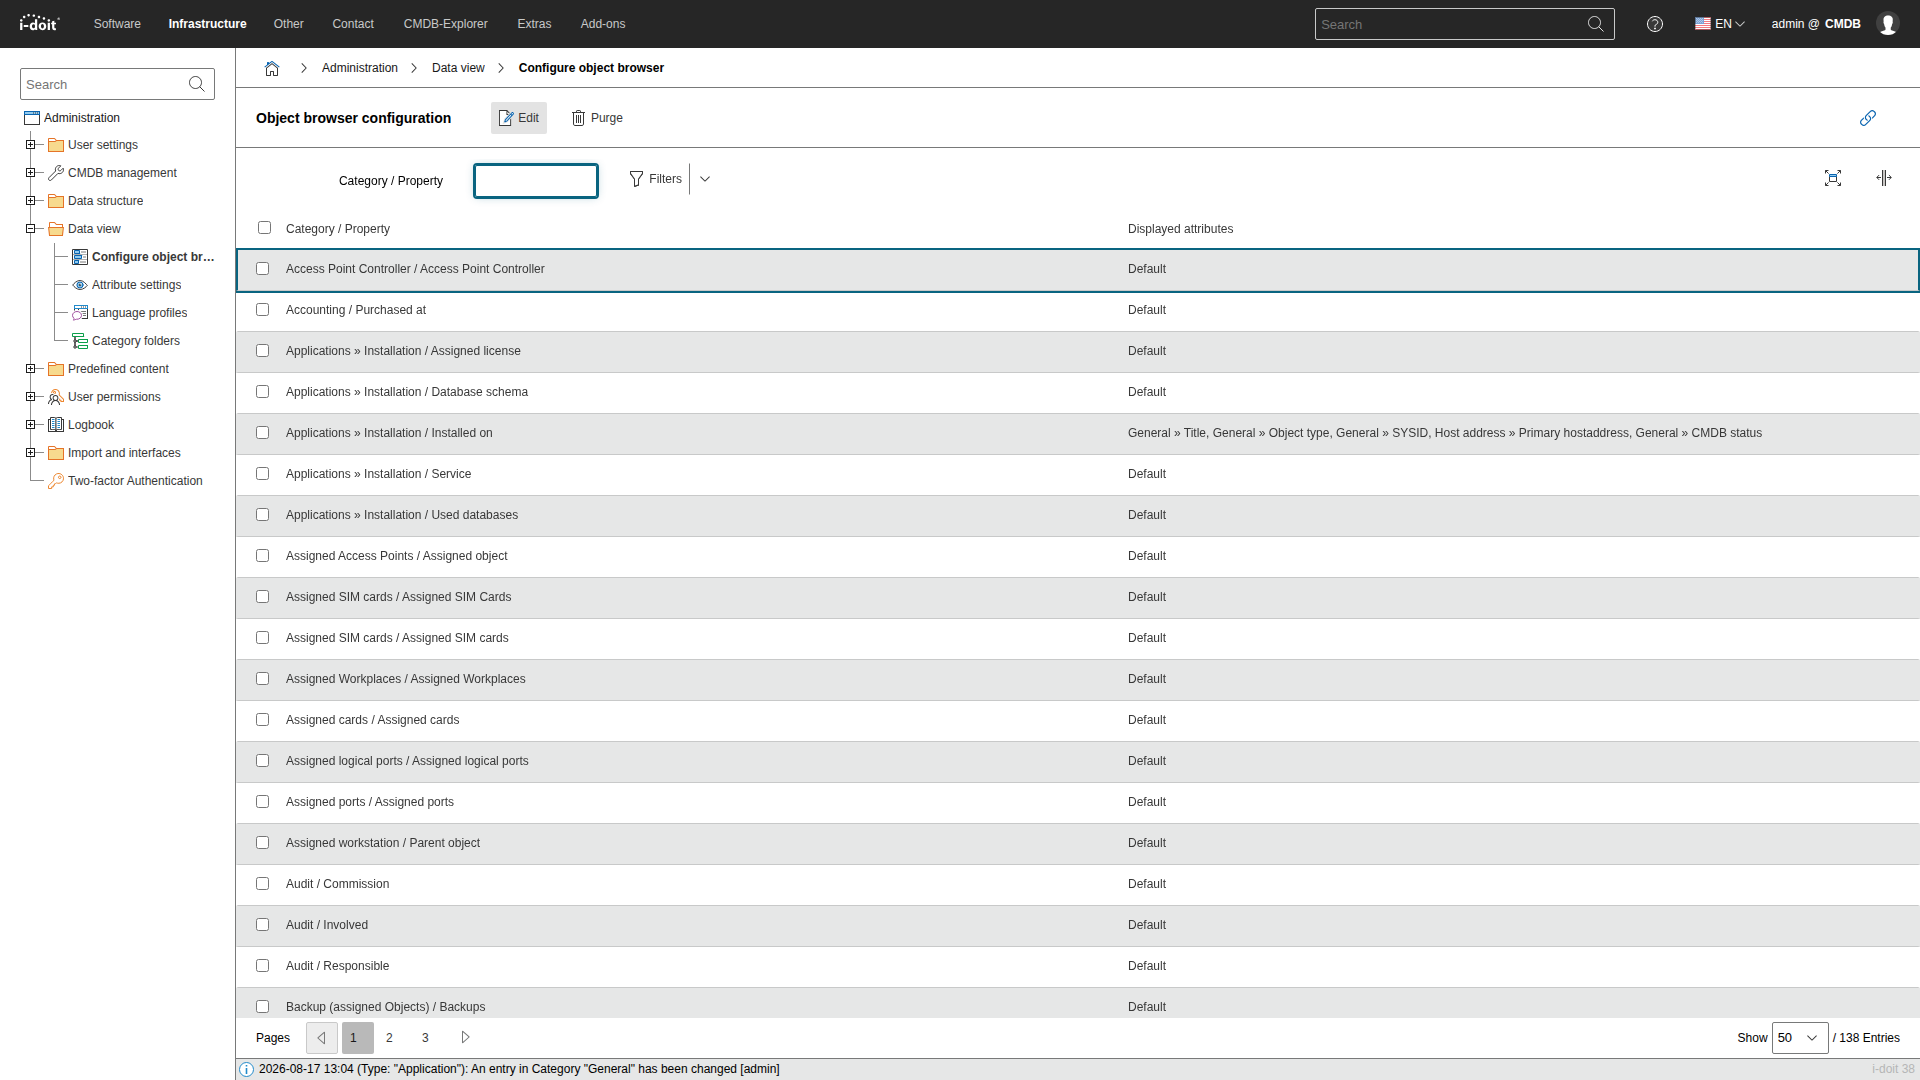Open the Other menu
Image resolution: width=1920 pixels, height=1080 pixels.
[289, 24]
